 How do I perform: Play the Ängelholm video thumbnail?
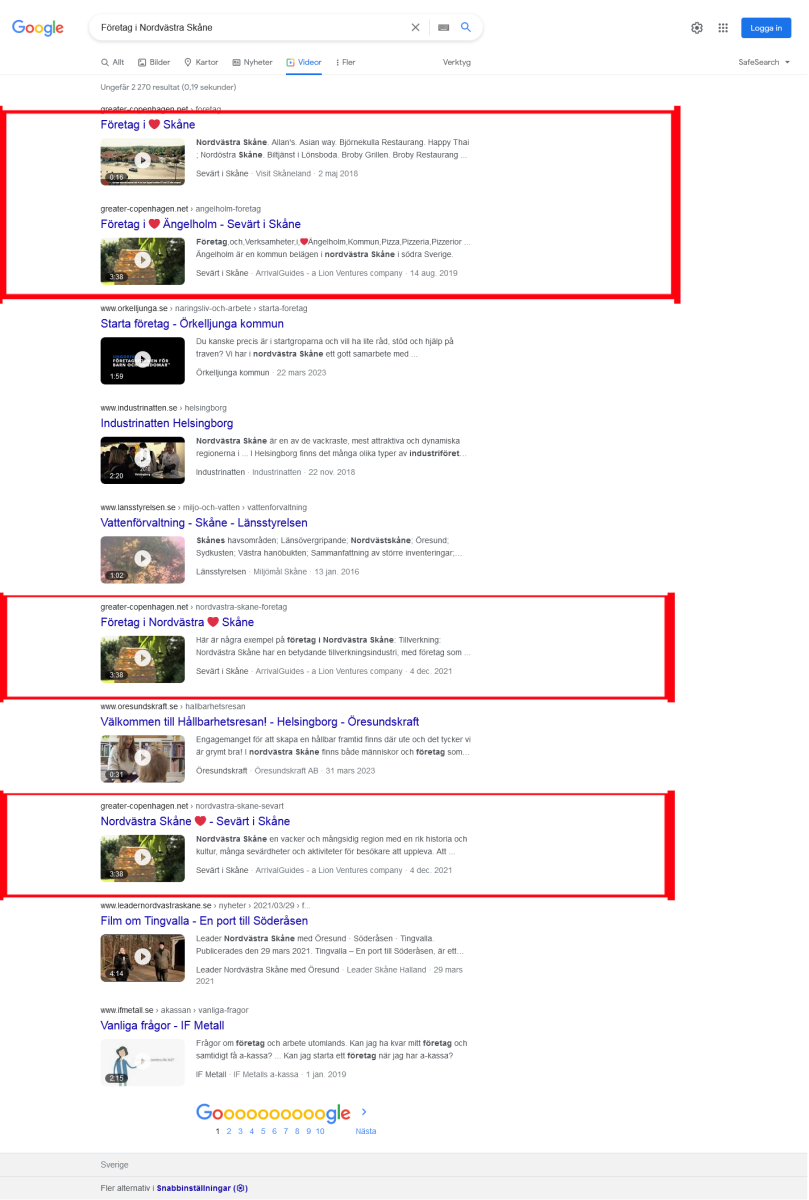[142, 260]
